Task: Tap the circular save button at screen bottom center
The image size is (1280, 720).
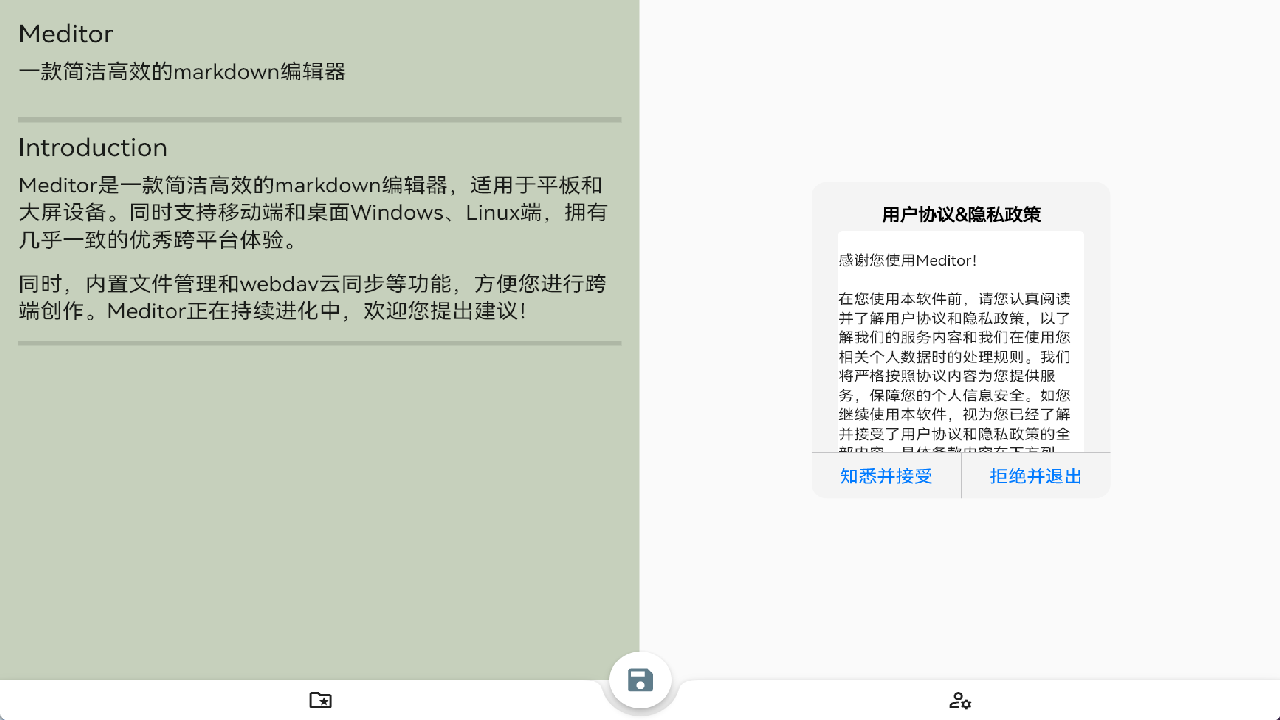Action: [x=639, y=680]
